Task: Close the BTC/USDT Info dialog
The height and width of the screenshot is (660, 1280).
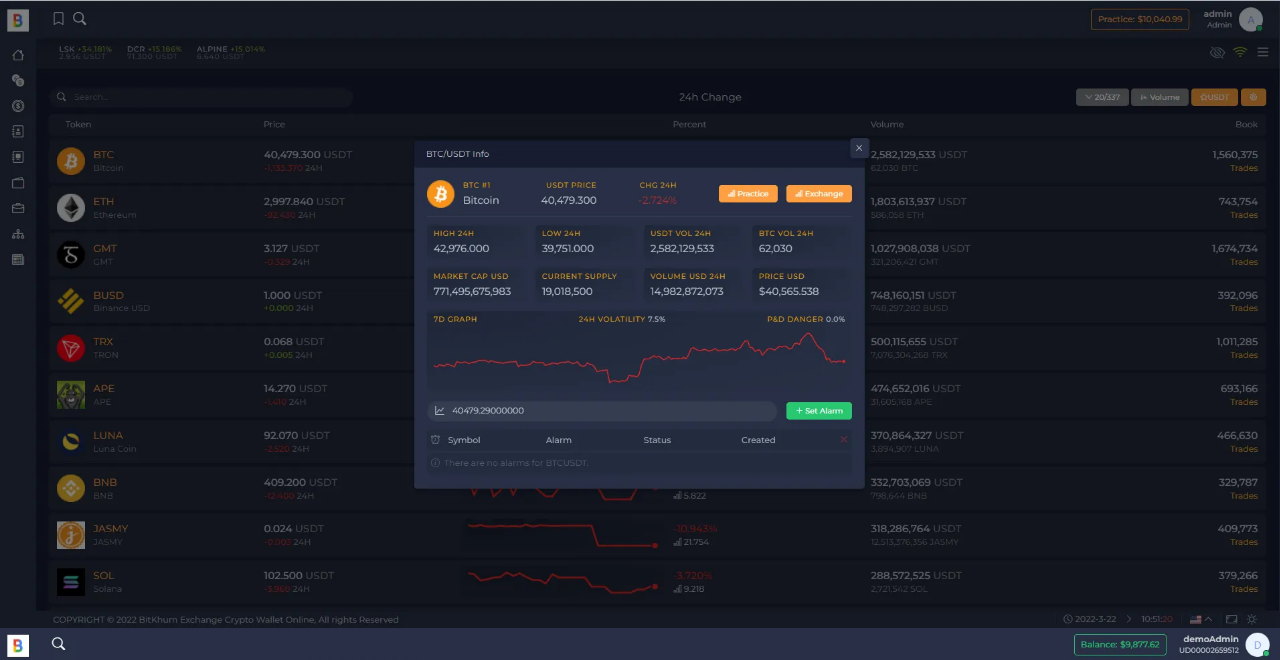Action: coord(858,148)
